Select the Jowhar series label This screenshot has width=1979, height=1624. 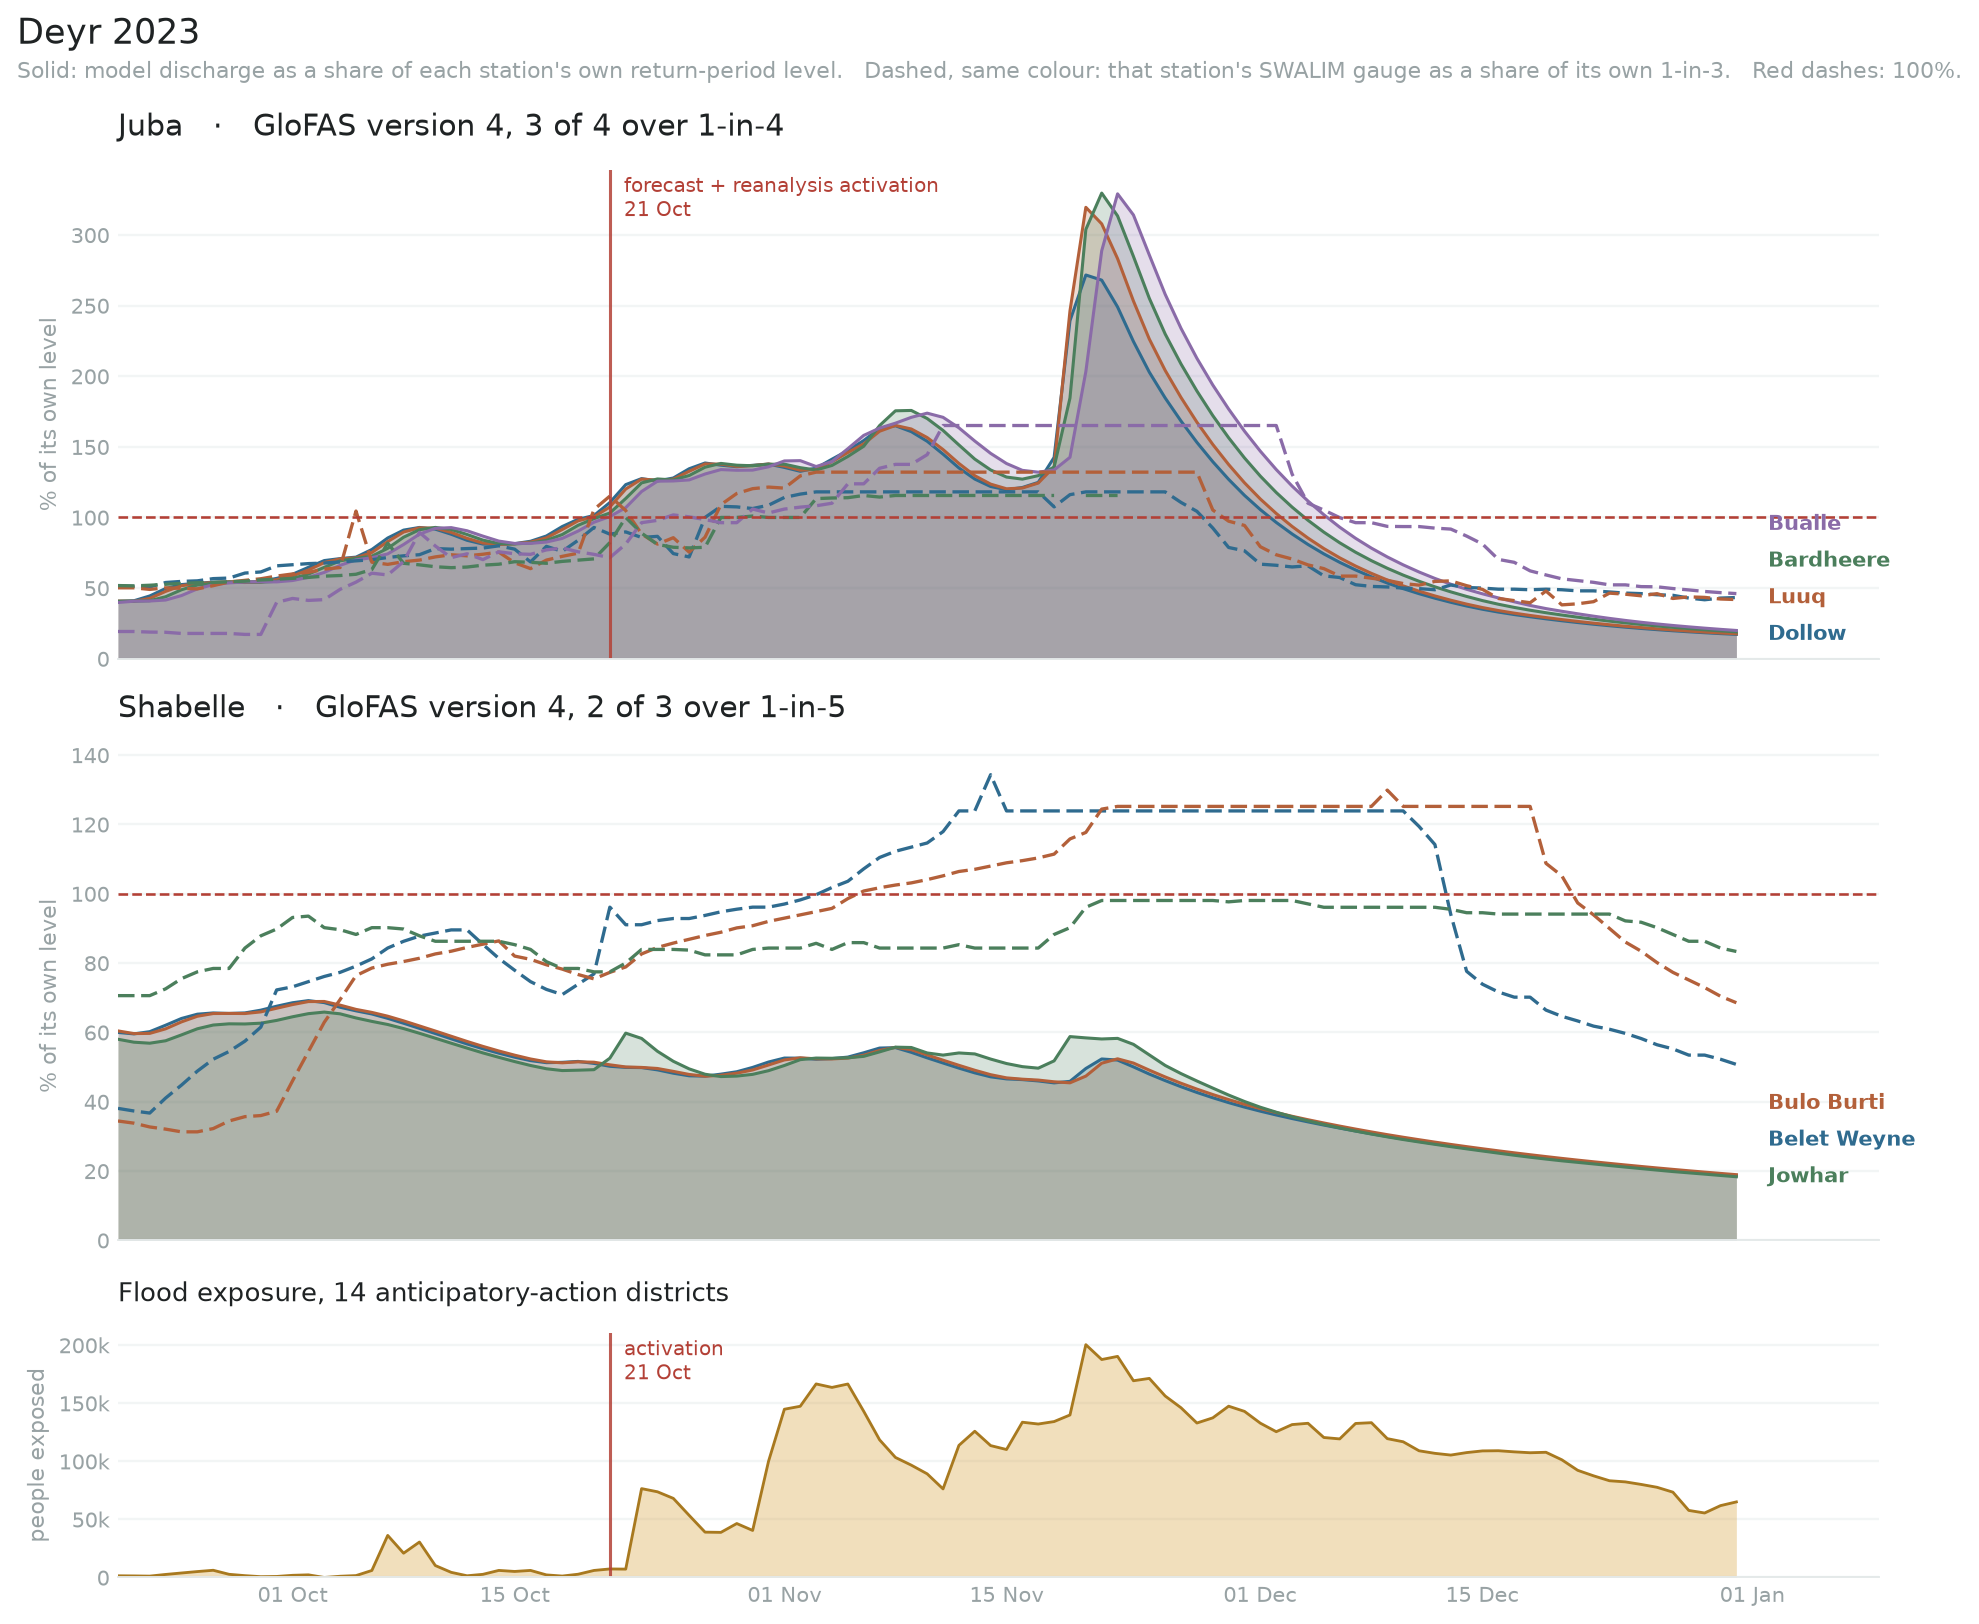pos(1808,1176)
